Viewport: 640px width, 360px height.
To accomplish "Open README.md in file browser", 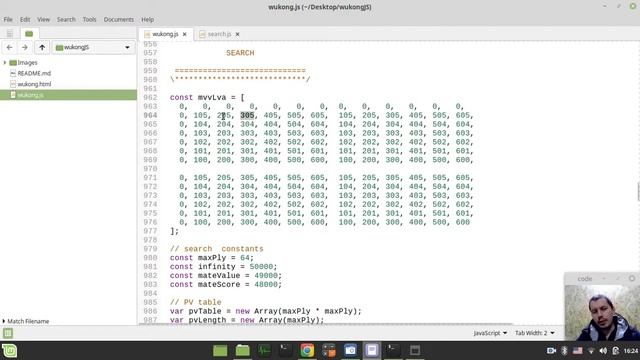I will (x=34, y=73).
